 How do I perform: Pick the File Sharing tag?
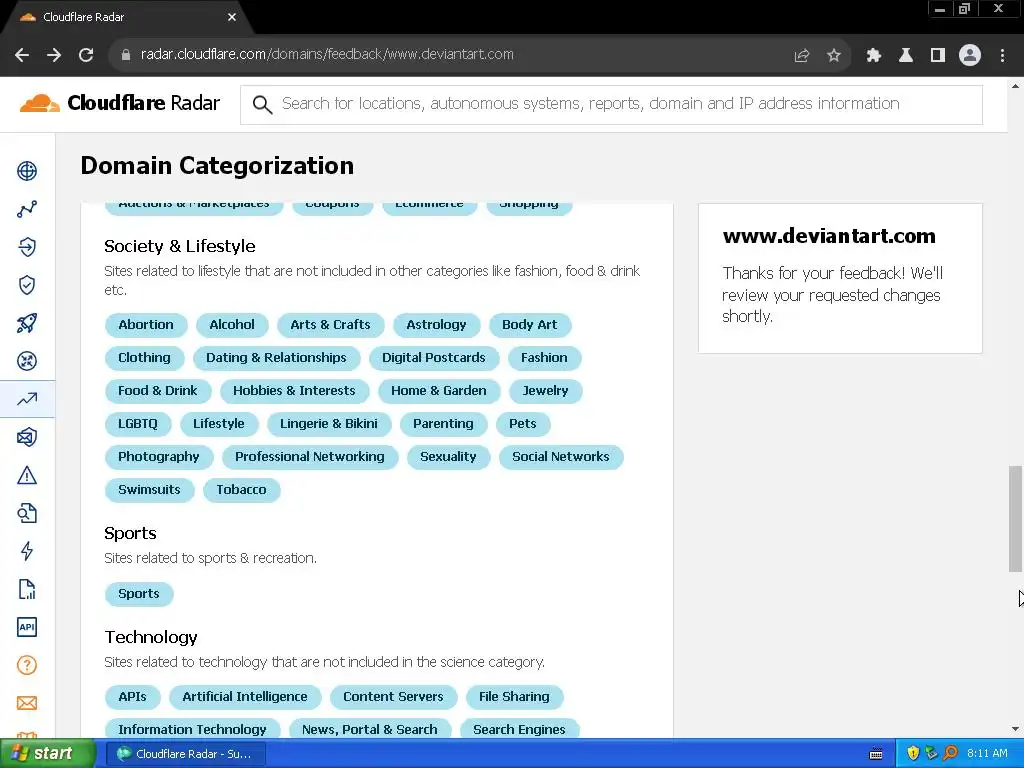tap(514, 697)
